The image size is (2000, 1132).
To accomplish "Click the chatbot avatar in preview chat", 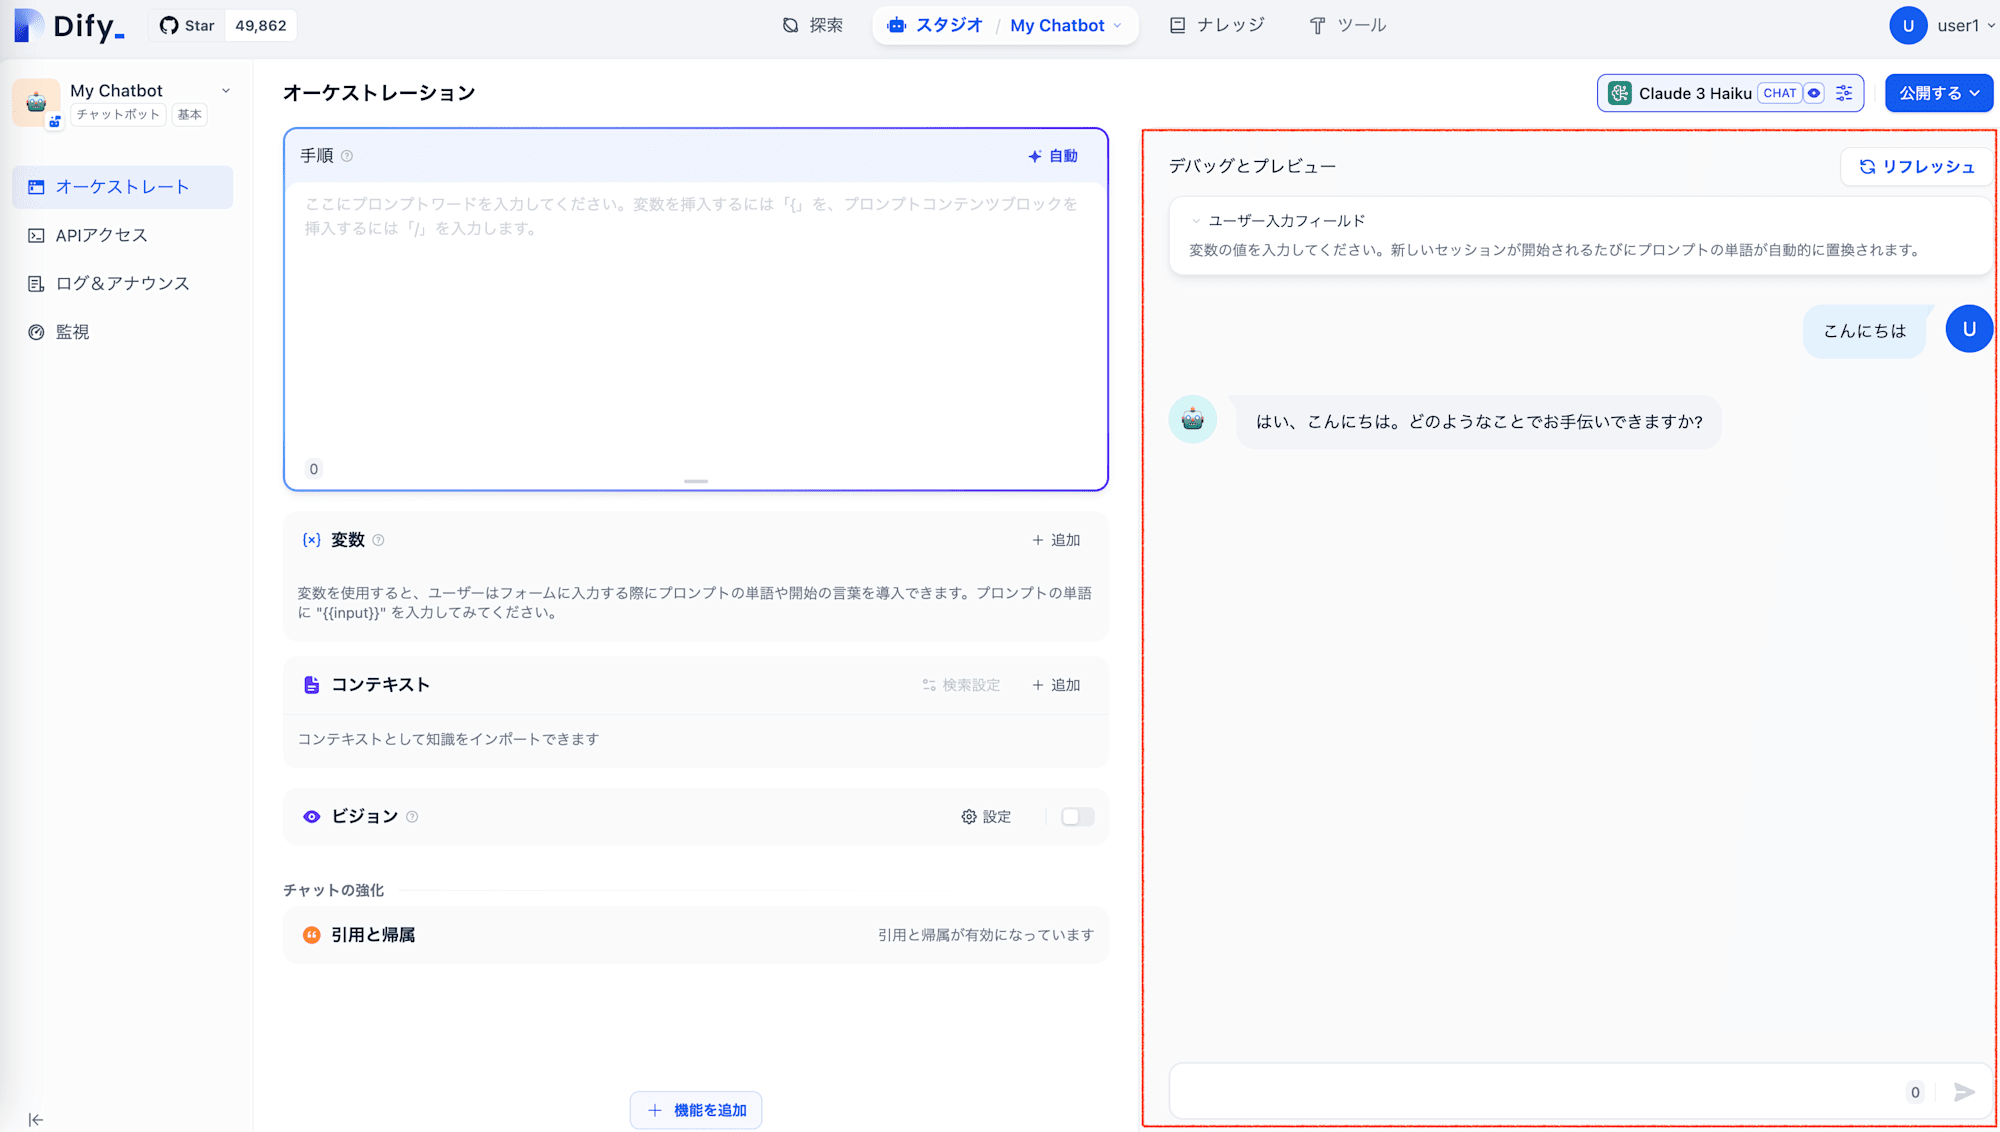I will click(1192, 420).
